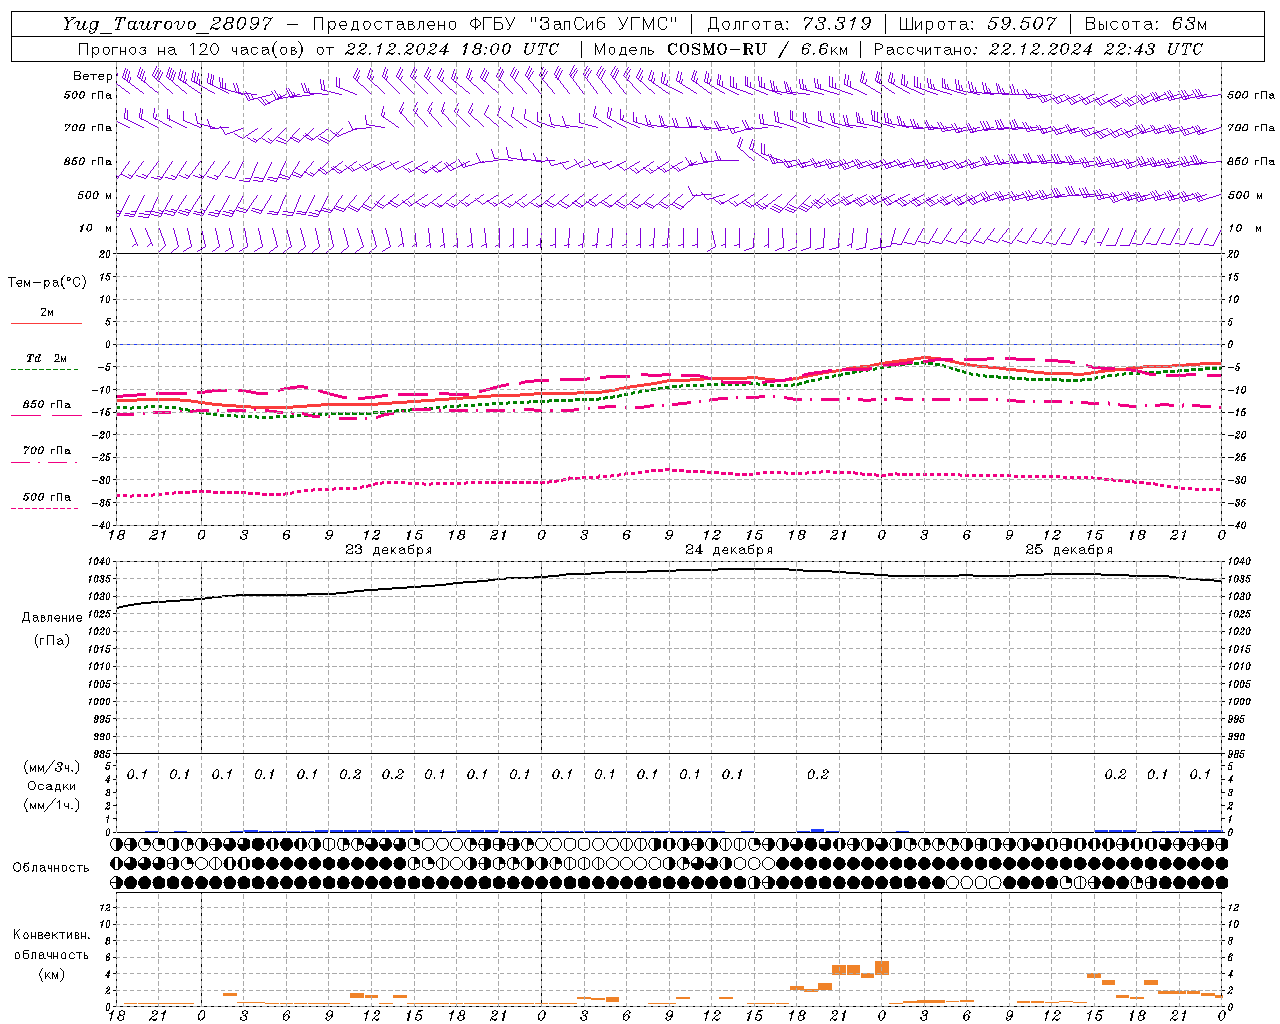This screenshot has height=1024, width=1280.
Task: Click the station title Yug_Taurovo_28097
Action: pos(167,24)
